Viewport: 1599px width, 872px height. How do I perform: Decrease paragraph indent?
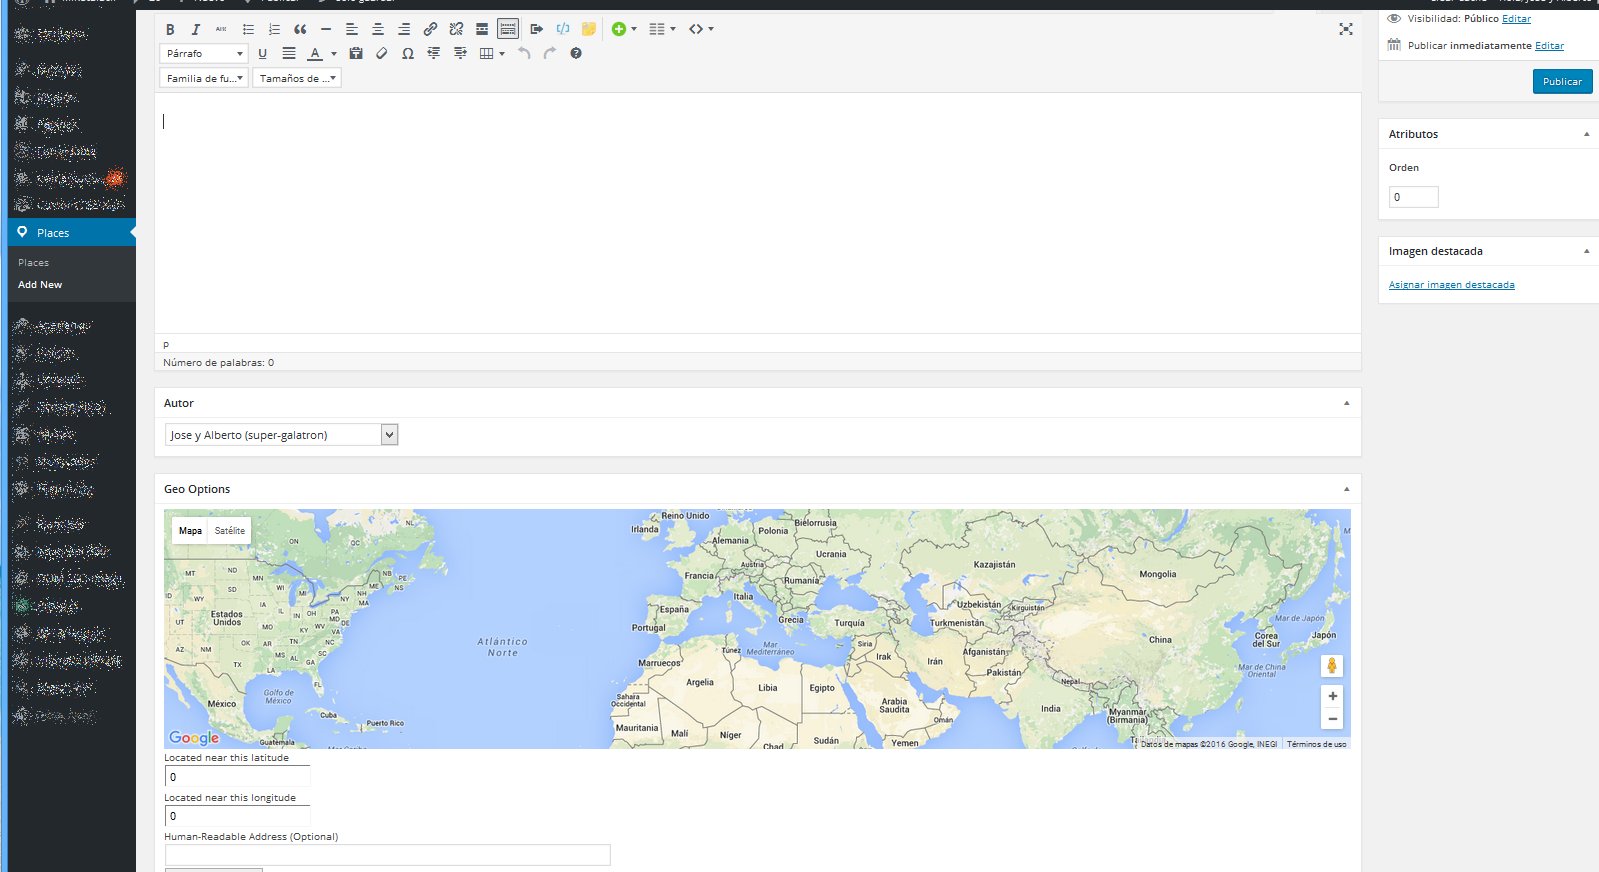pos(434,54)
